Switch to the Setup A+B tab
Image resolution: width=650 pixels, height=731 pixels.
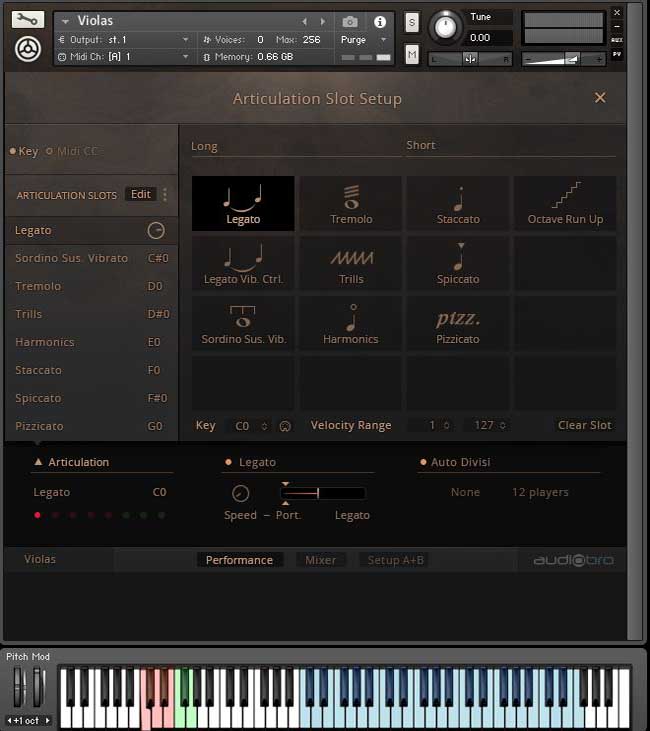pyautogui.click(x=395, y=560)
